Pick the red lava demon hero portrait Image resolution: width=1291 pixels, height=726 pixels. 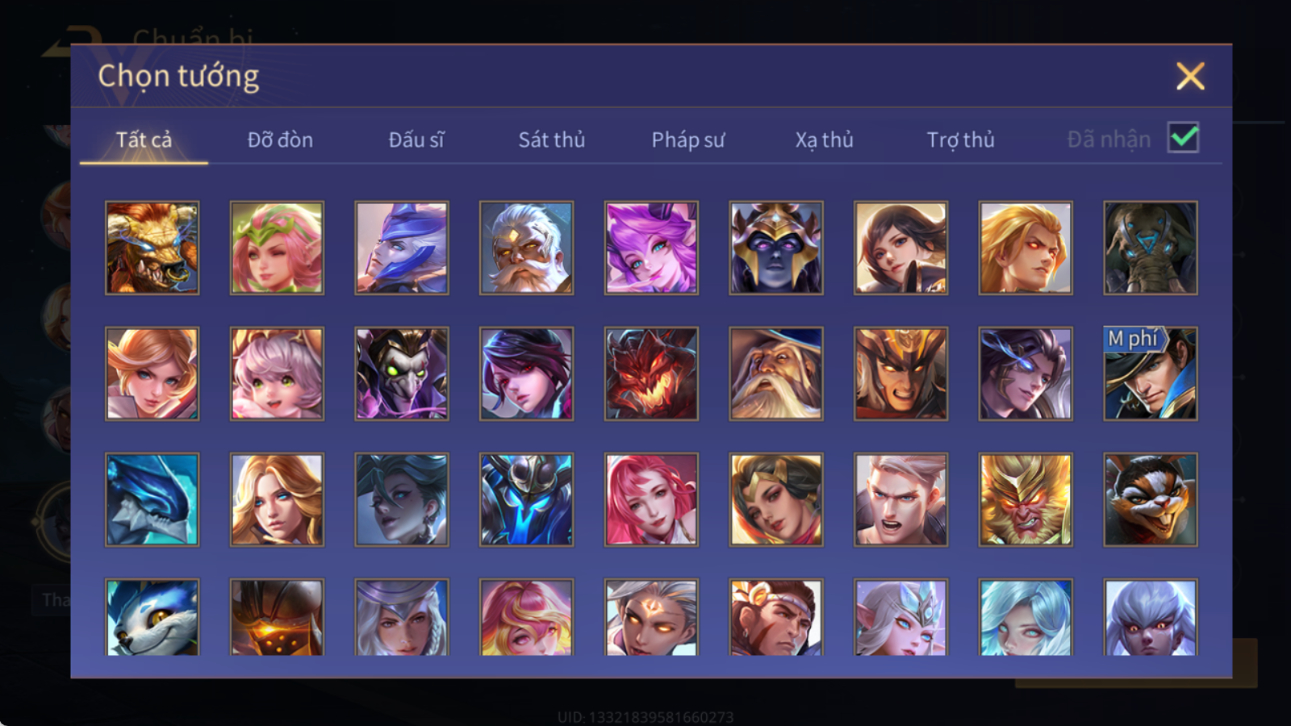click(651, 374)
